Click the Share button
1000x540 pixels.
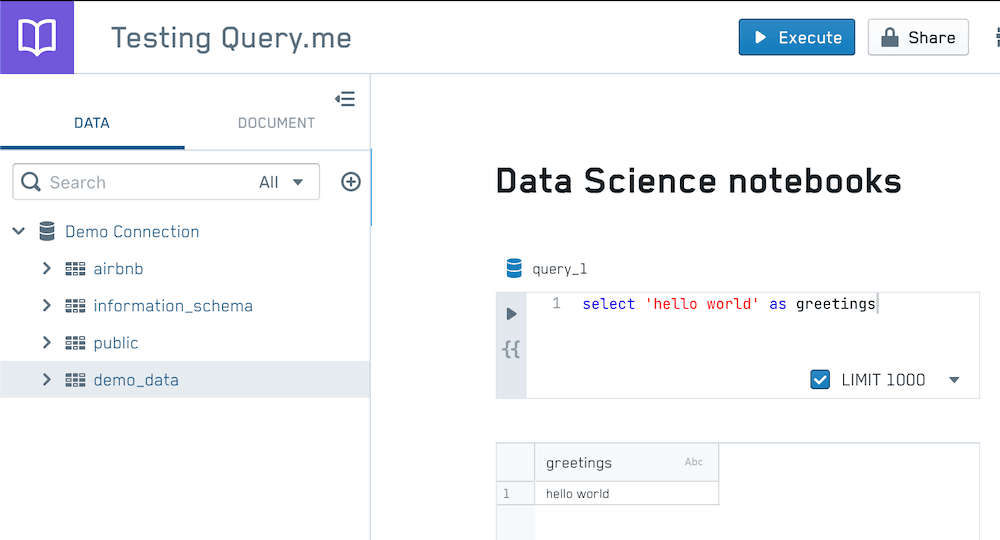(x=918, y=37)
